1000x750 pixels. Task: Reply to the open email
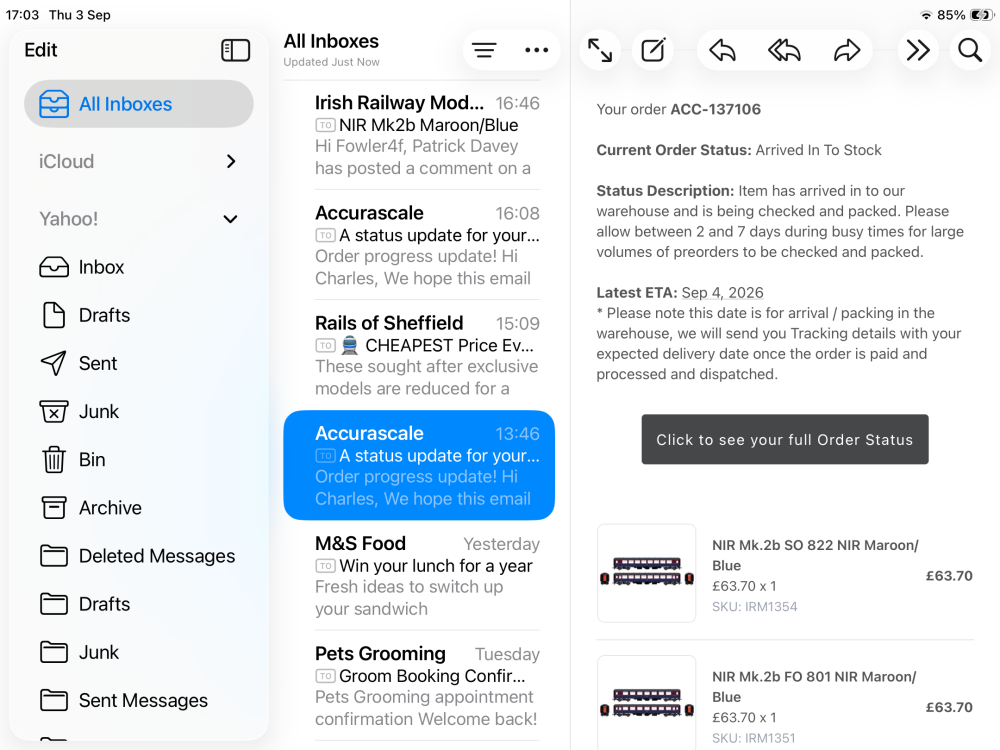tap(723, 50)
